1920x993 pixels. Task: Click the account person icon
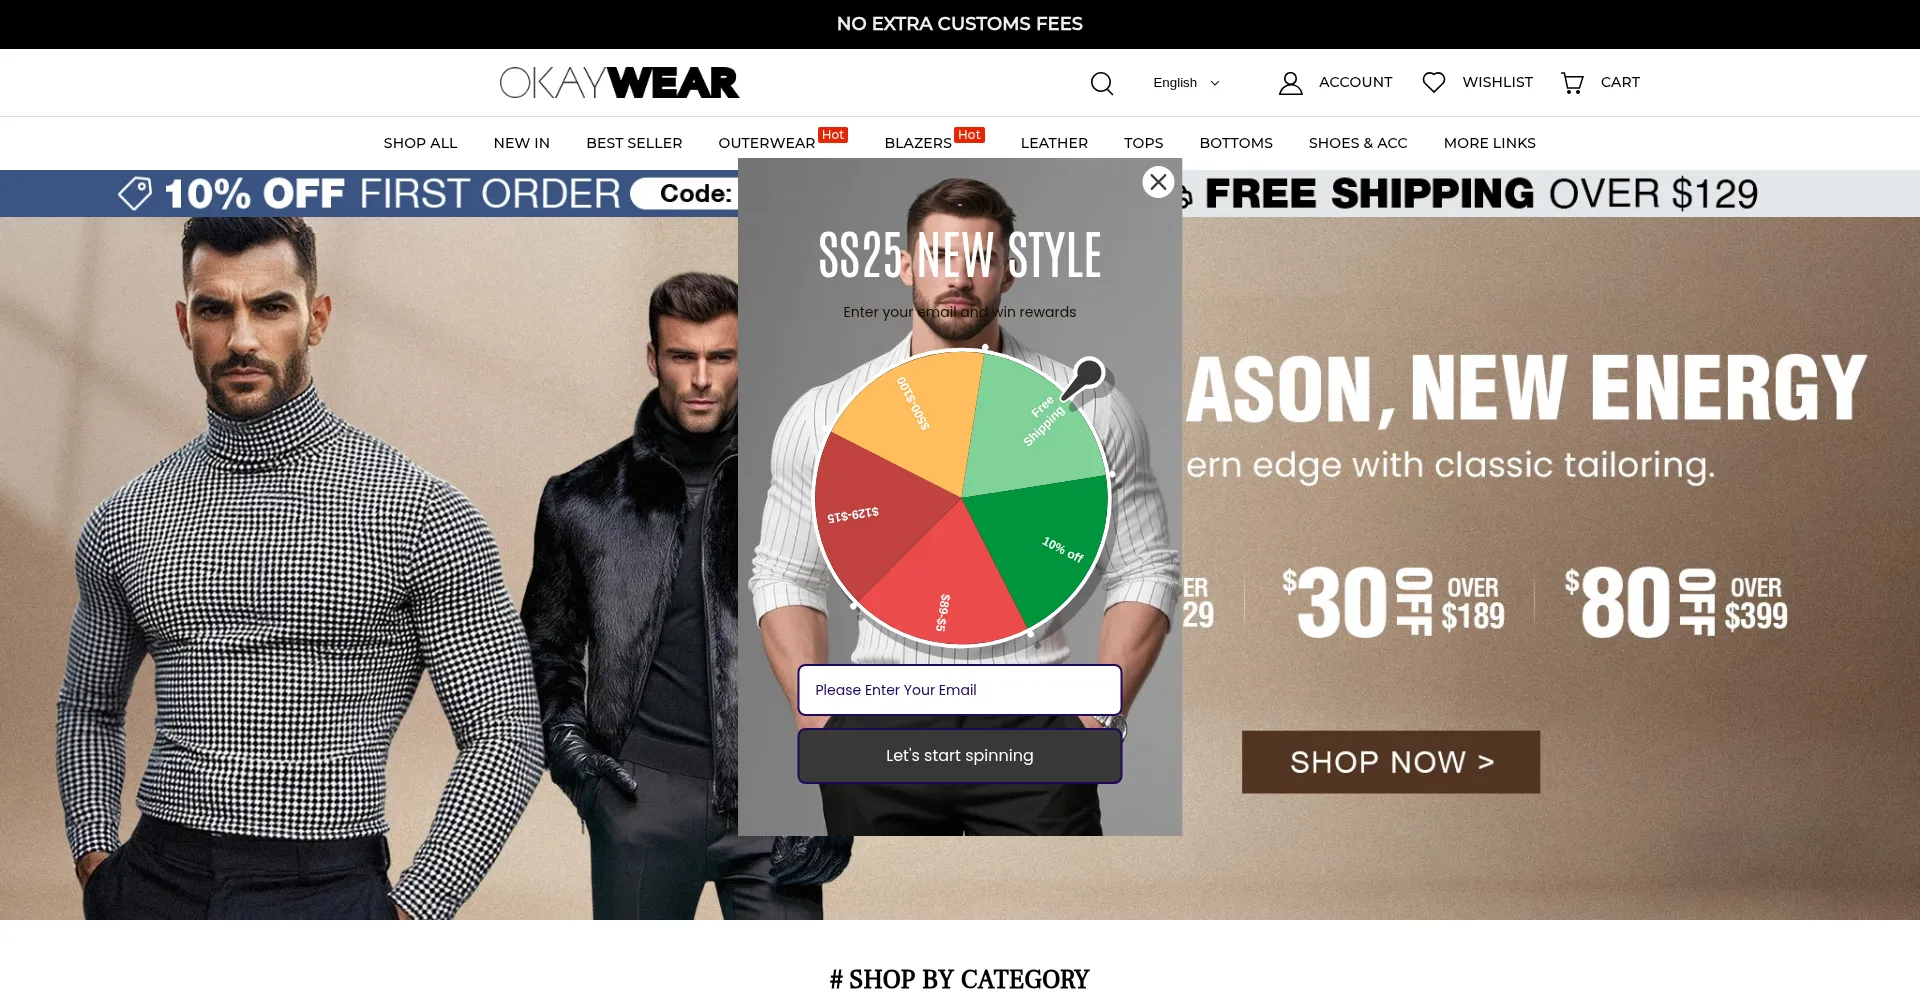1290,83
